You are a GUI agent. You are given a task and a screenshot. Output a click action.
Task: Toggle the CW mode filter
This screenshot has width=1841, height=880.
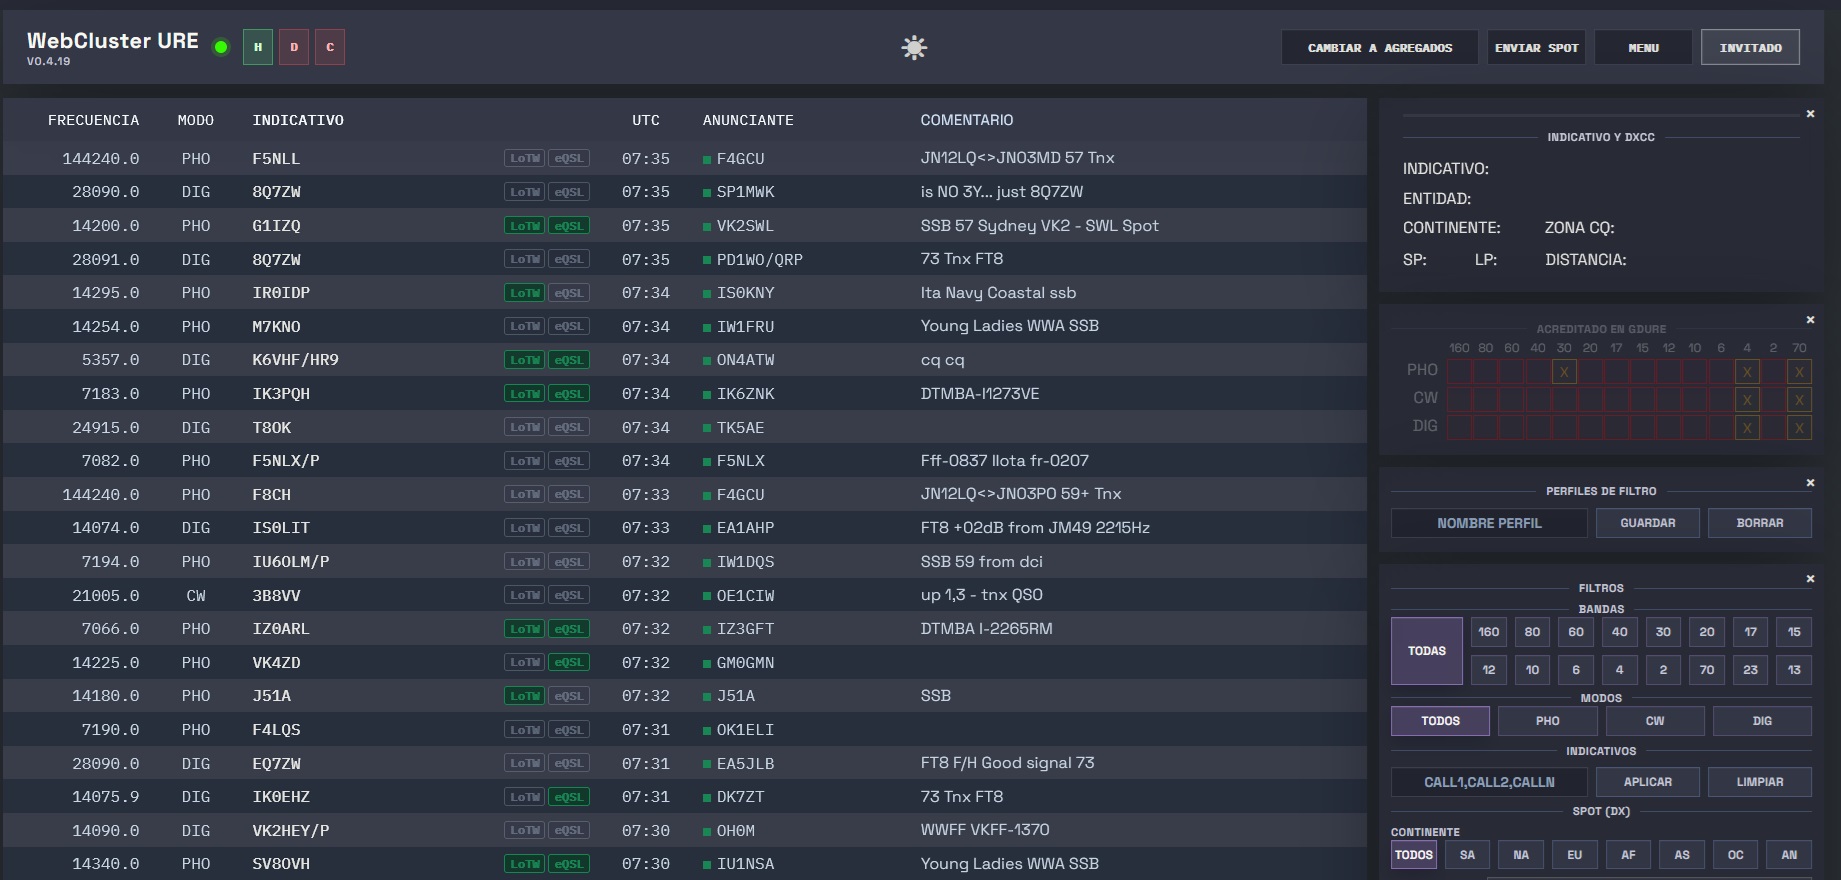1655,721
